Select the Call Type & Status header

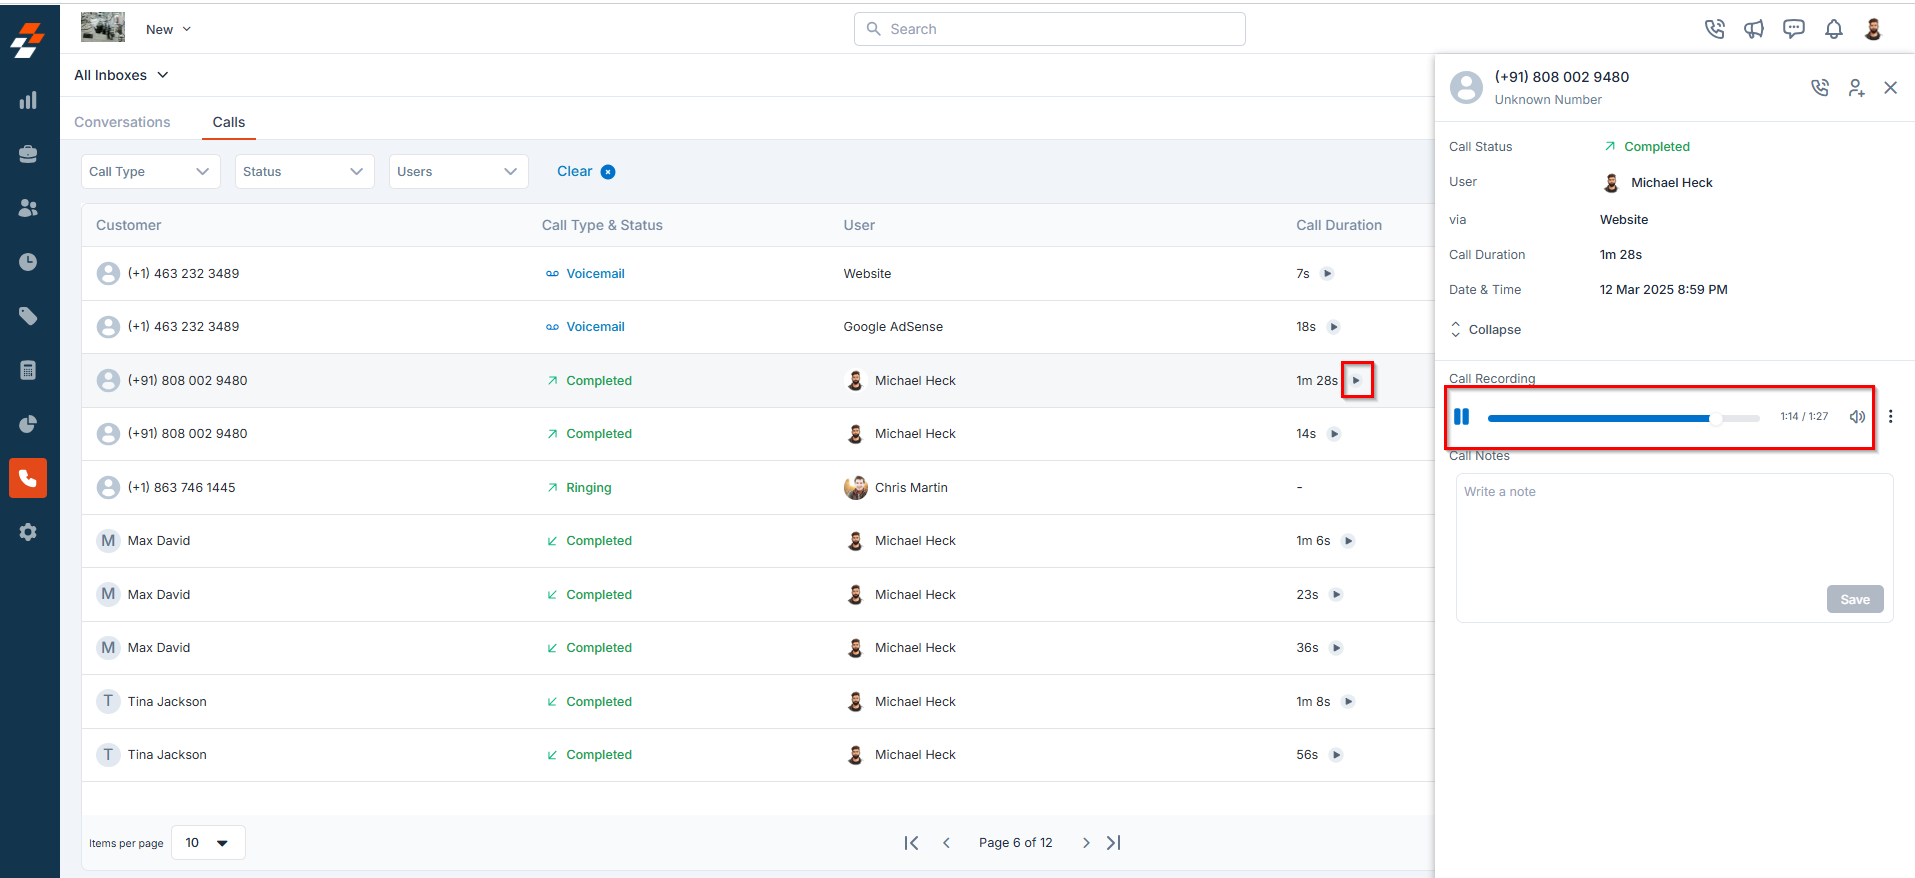[602, 225]
